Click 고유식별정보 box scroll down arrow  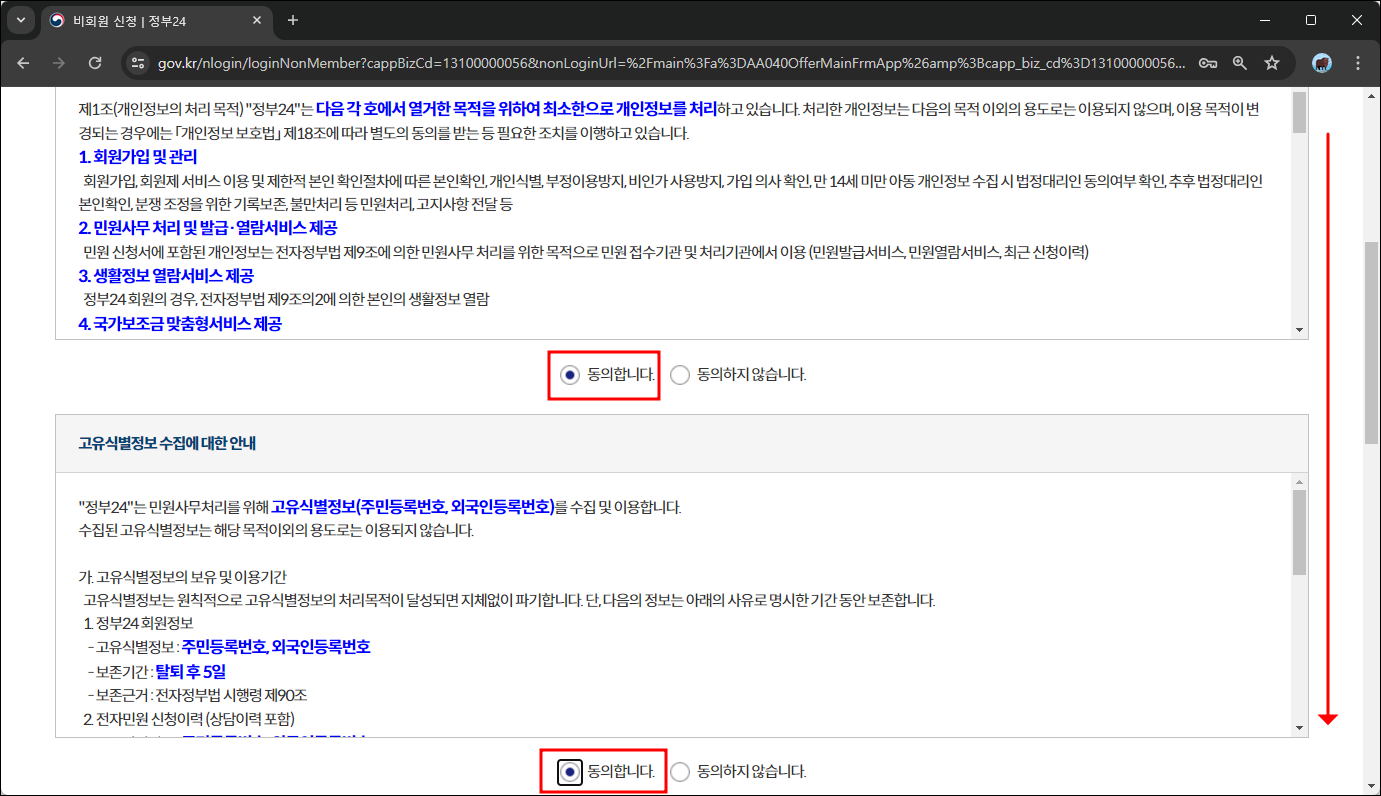(x=1299, y=728)
